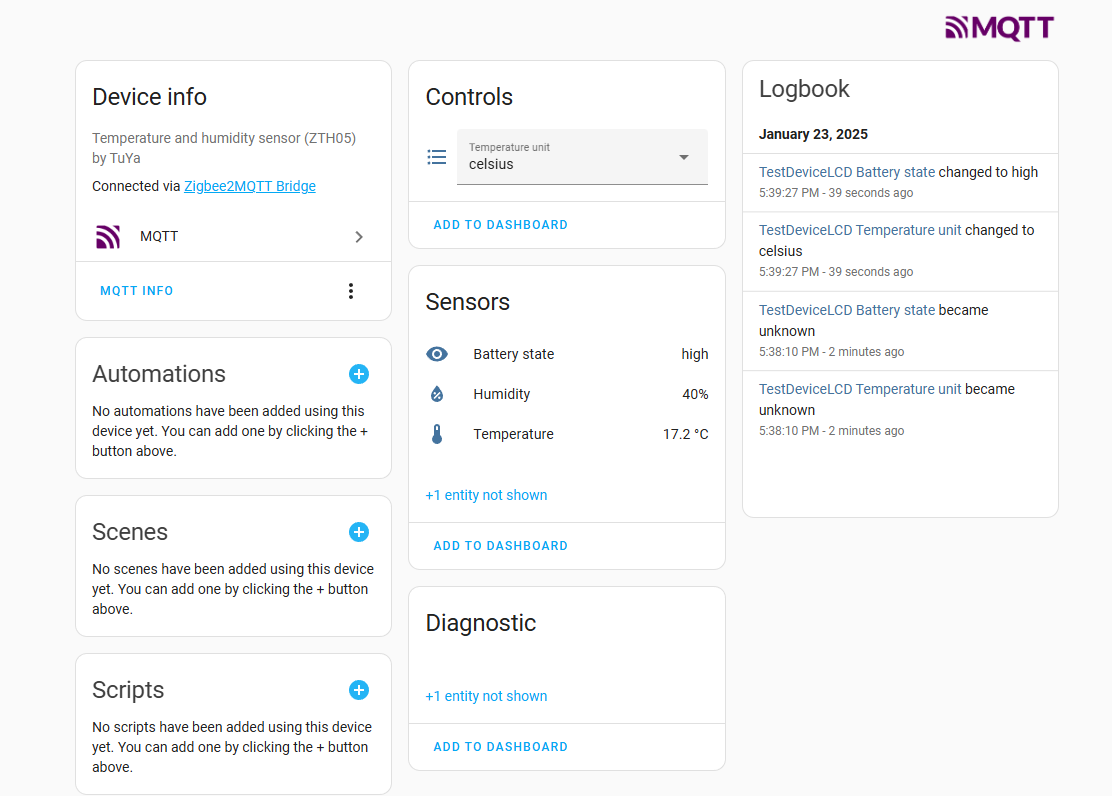Click ADD TO DASHBOARD in Sensors card
The image size is (1112, 796).
(x=500, y=546)
